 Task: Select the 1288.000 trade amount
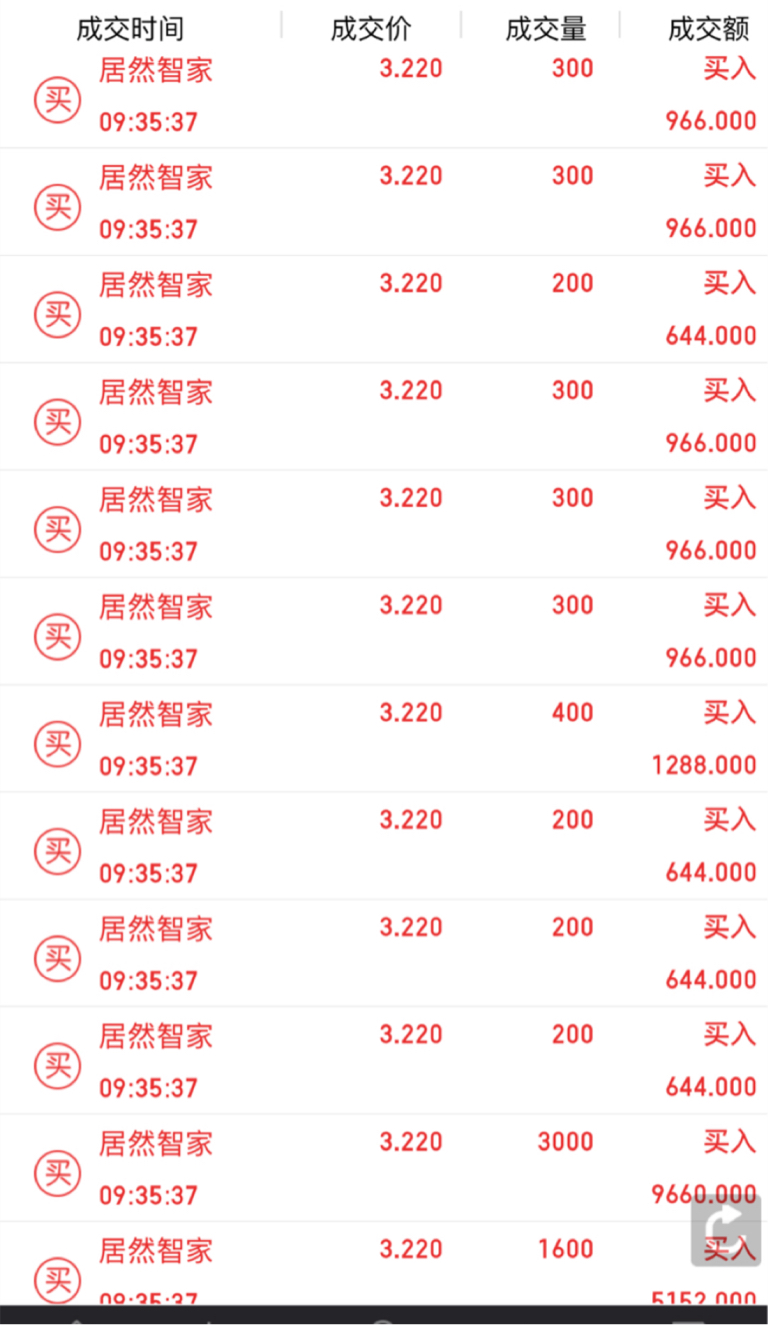[704, 766]
